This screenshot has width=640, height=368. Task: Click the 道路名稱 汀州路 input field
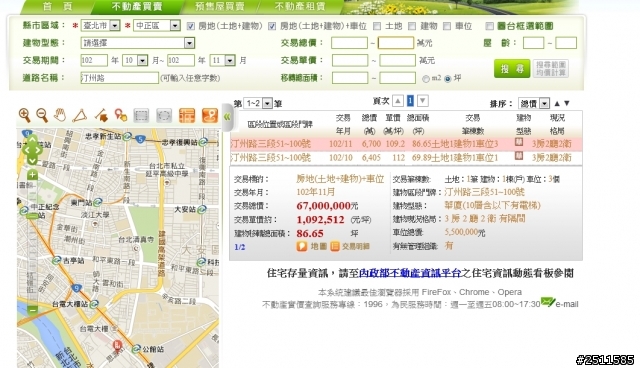119,78
